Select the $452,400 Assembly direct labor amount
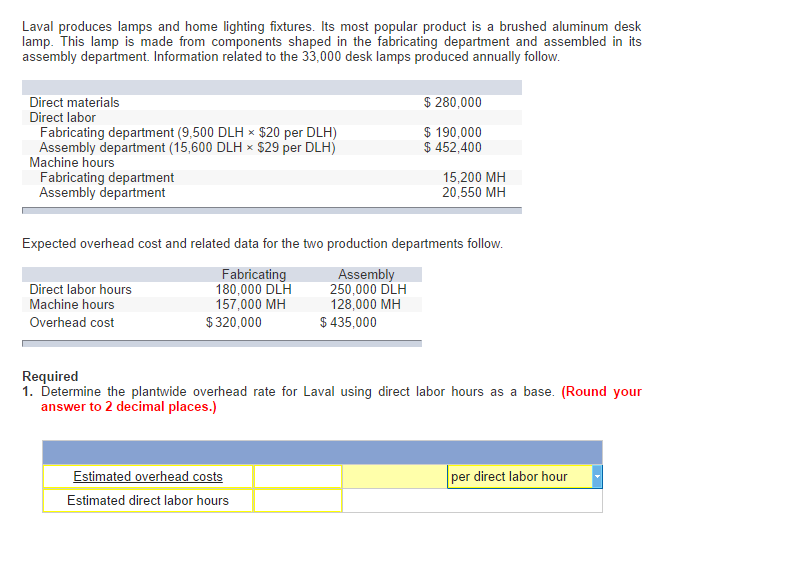The image size is (811, 578). [x=453, y=147]
